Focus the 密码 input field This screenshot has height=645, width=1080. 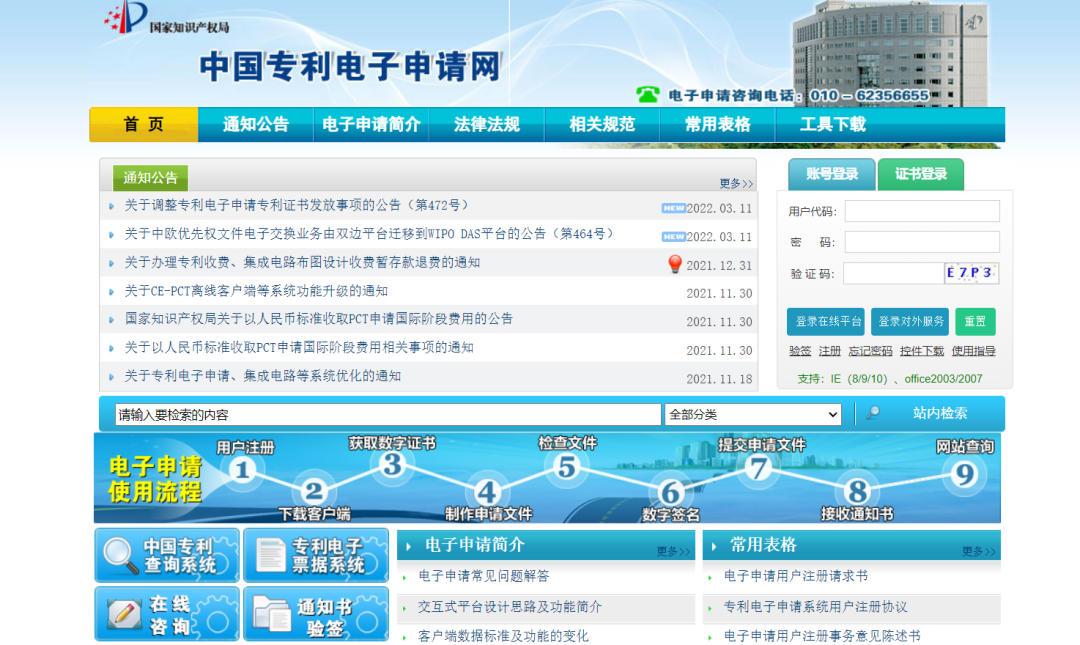point(922,242)
